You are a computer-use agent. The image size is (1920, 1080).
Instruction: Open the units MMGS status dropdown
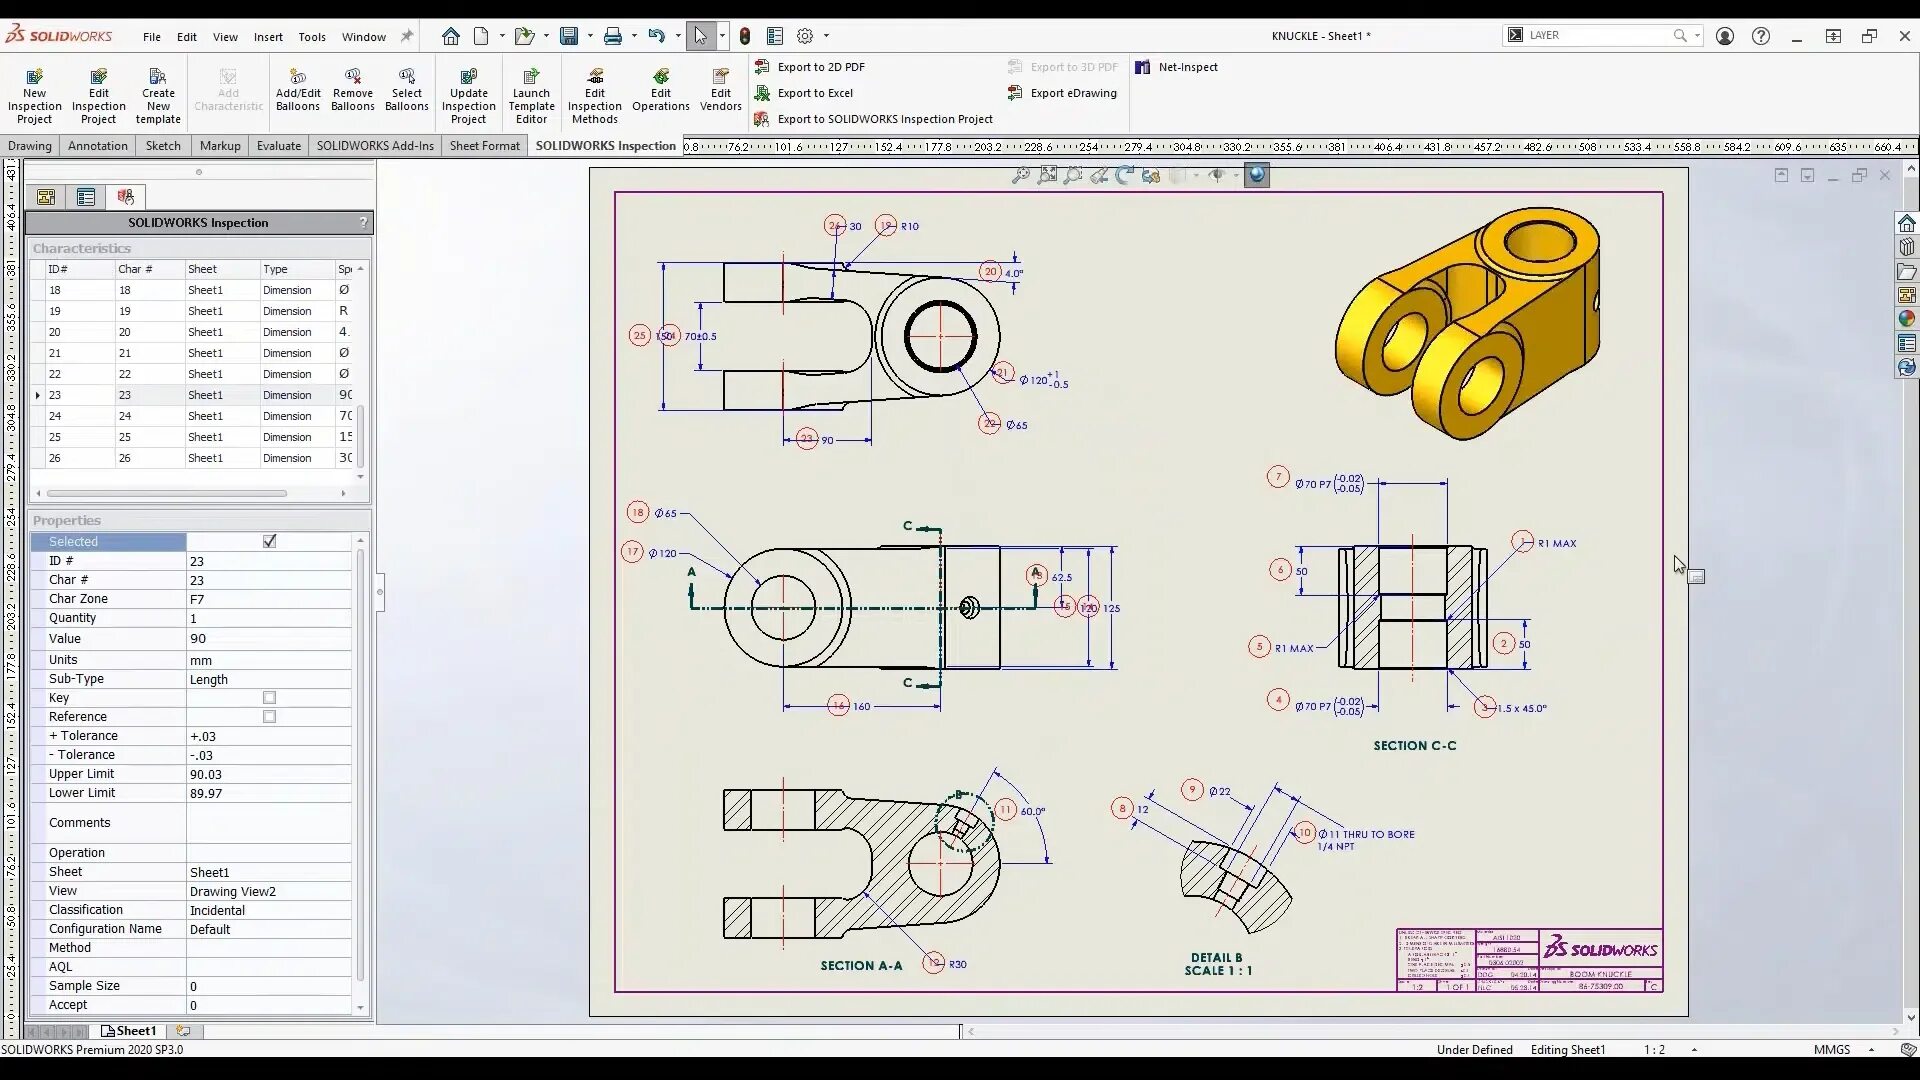1871,1050
